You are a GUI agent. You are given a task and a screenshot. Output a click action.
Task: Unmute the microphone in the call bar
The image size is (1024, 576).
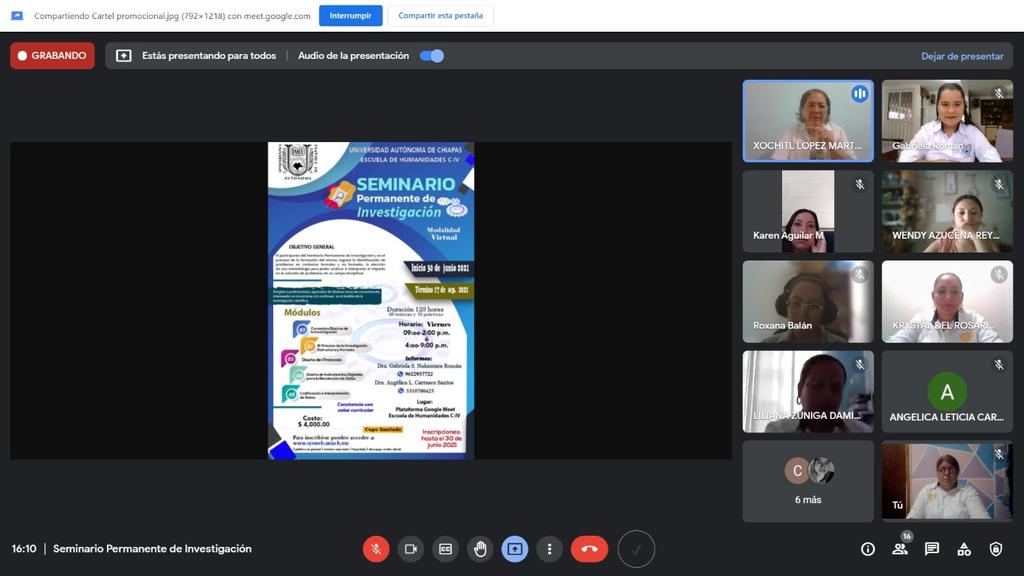tap(376, 549)
